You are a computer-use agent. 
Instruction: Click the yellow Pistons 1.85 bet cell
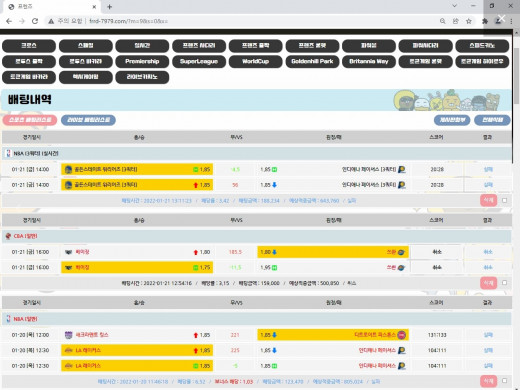click(x=333, y=335)
